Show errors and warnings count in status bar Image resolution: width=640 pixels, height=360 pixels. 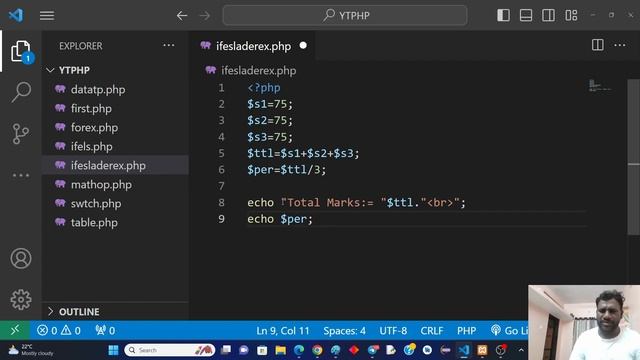59,330
